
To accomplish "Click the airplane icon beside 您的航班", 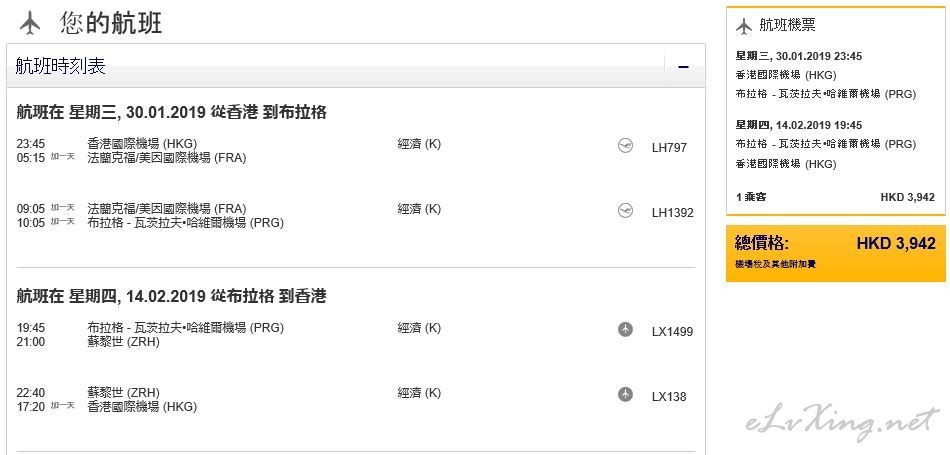I will pyautogui.click(x=29, y=24).
